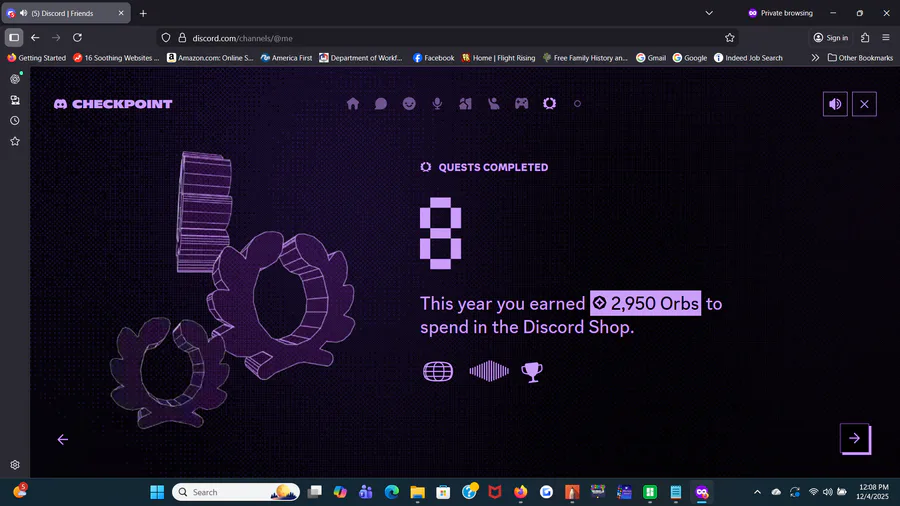The height and width of the screenshot is (506, 900).
Task: Mute the Checkpoint sound
Action: pyautogui.click(x=835, y=104)
